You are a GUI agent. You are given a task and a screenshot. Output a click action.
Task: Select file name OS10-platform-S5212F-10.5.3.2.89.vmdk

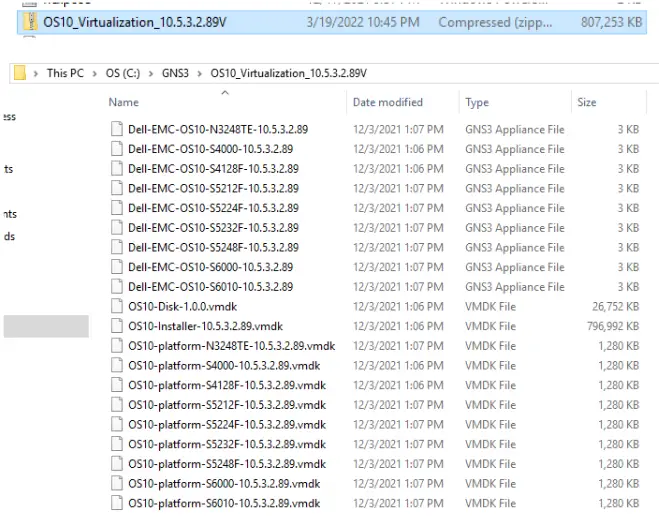point(227,405)
